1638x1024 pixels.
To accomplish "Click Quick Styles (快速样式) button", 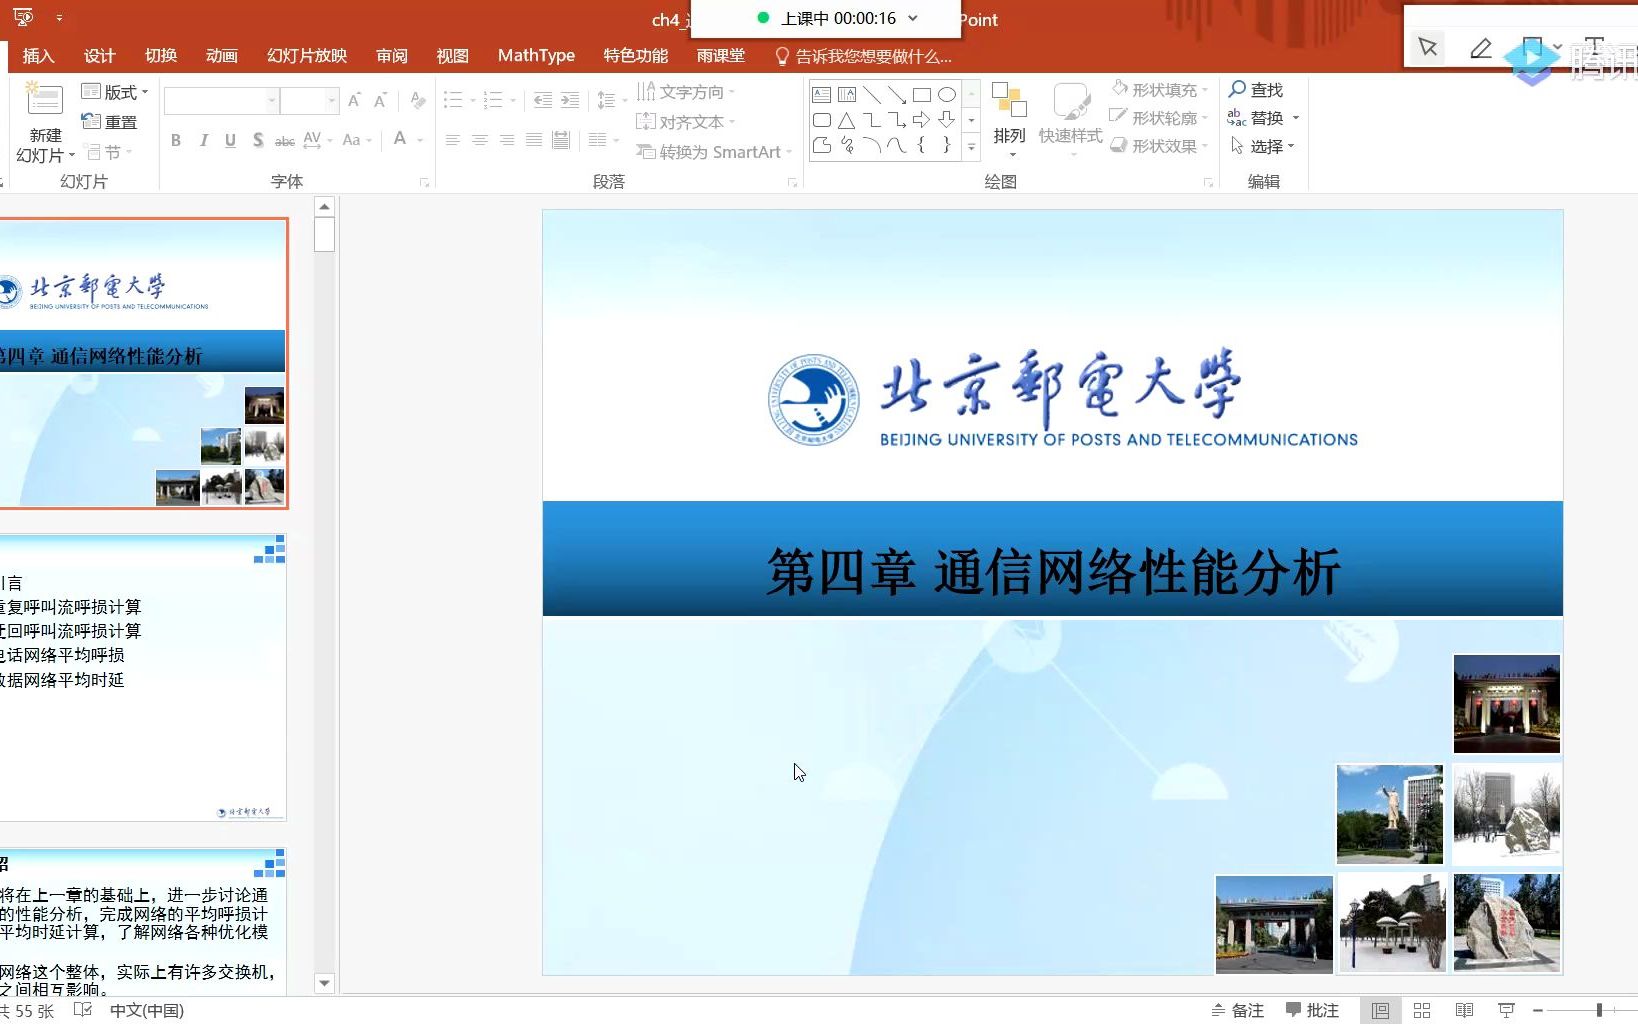I will pyautogui.click(x=1070, y=118).
